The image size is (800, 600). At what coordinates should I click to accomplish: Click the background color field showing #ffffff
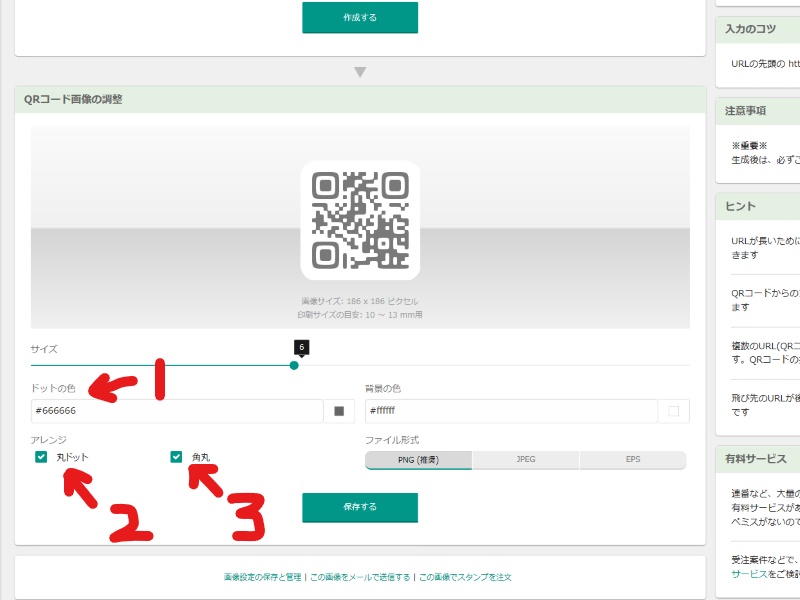pyautogui.click(x=511, y=411)
